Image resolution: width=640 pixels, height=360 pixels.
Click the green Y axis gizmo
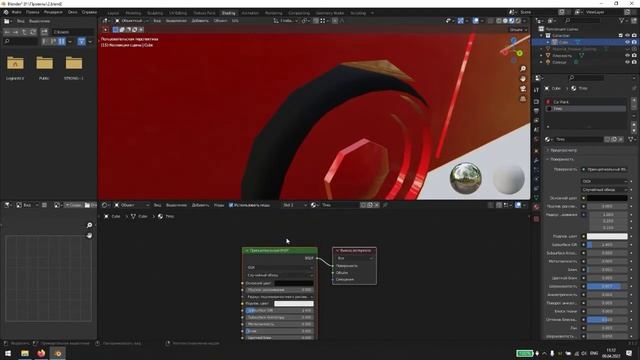coord(519,53)
